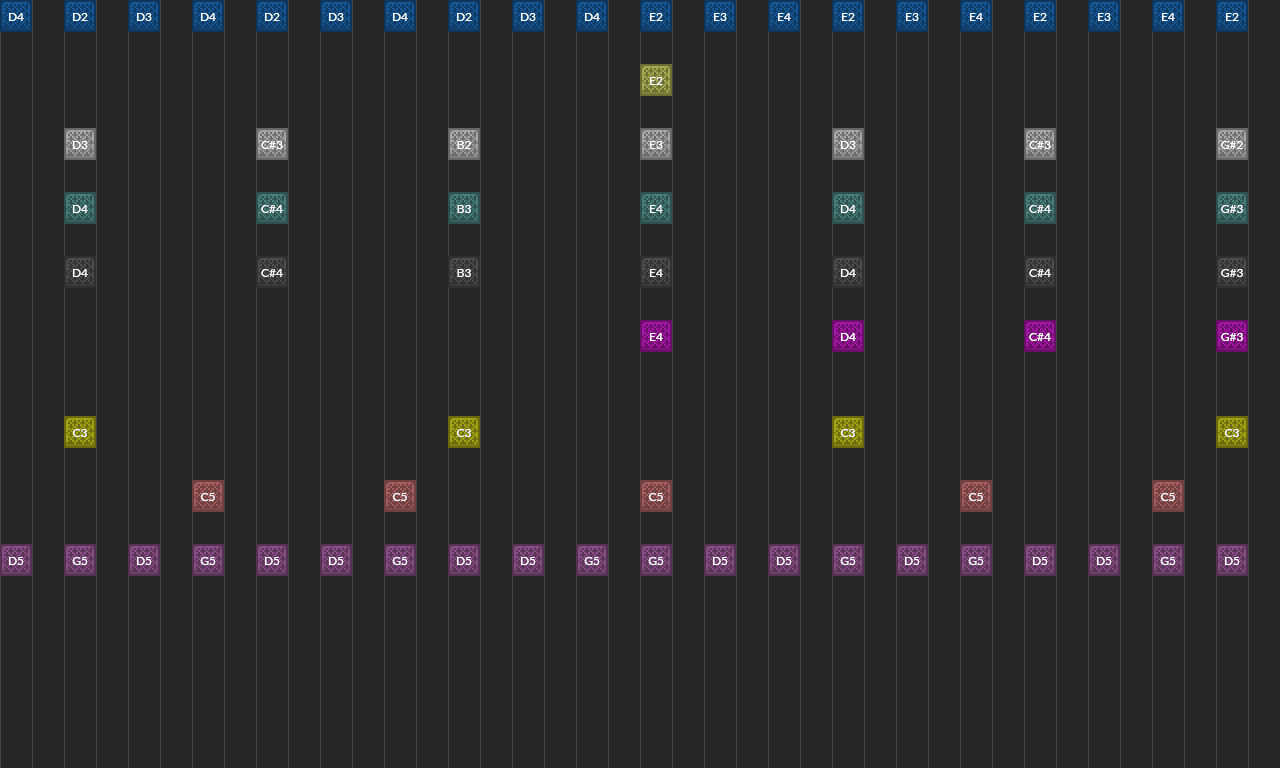Click the purple D5 note in the last column
The width and height of the screenshot is (1280, 768).
tap(1232, 560)
